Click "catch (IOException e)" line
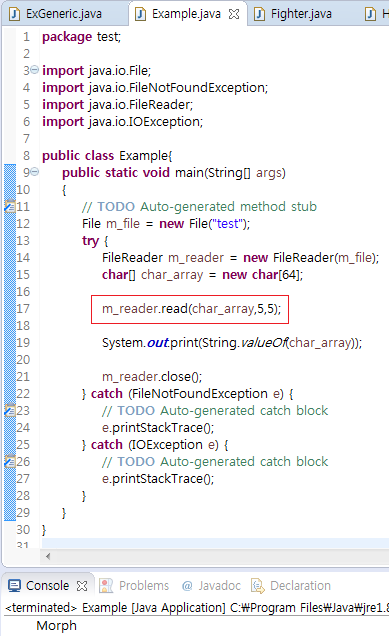389x642 pixels. [155, 445]
